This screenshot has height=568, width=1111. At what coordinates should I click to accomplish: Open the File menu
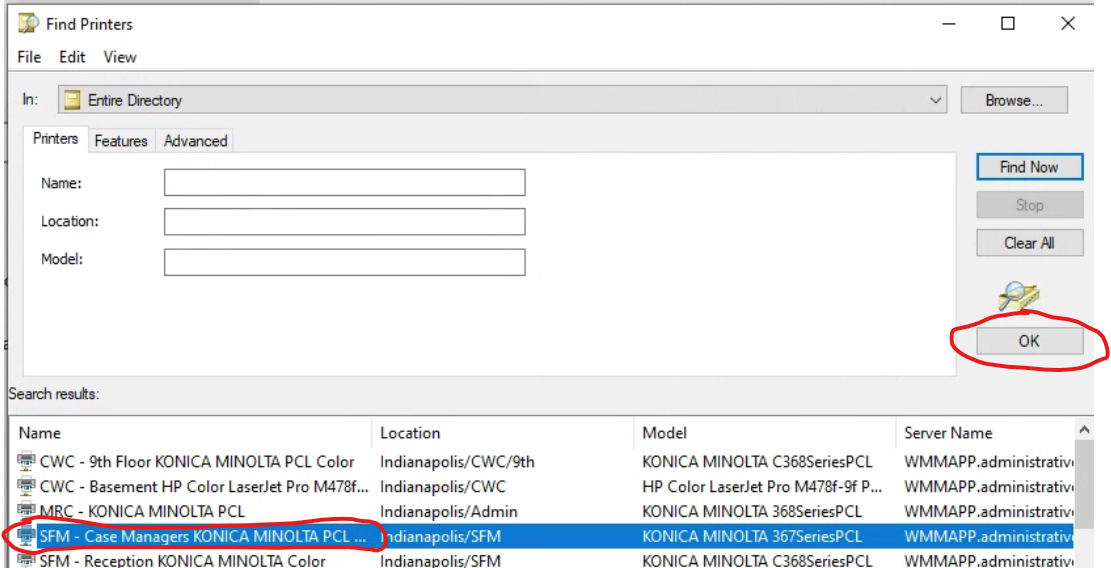(x=29, y=57)
